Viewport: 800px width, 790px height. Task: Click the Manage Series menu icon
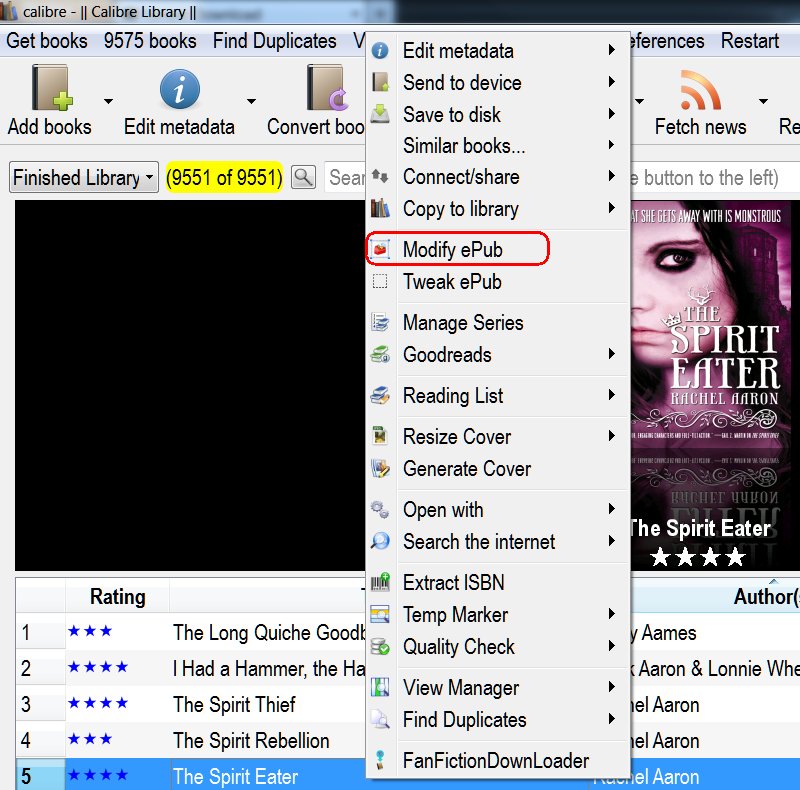pos(380,323)
